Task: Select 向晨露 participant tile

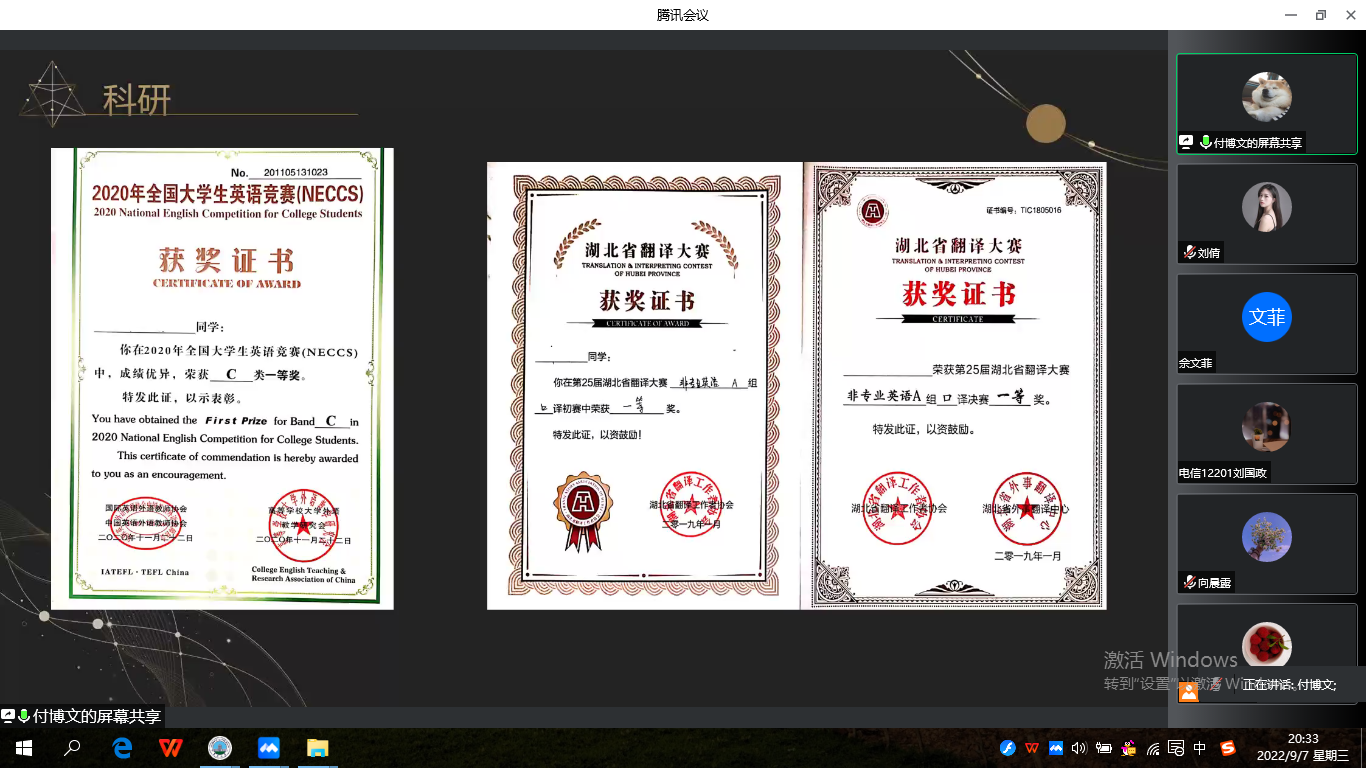Action: click(1266, 543)
